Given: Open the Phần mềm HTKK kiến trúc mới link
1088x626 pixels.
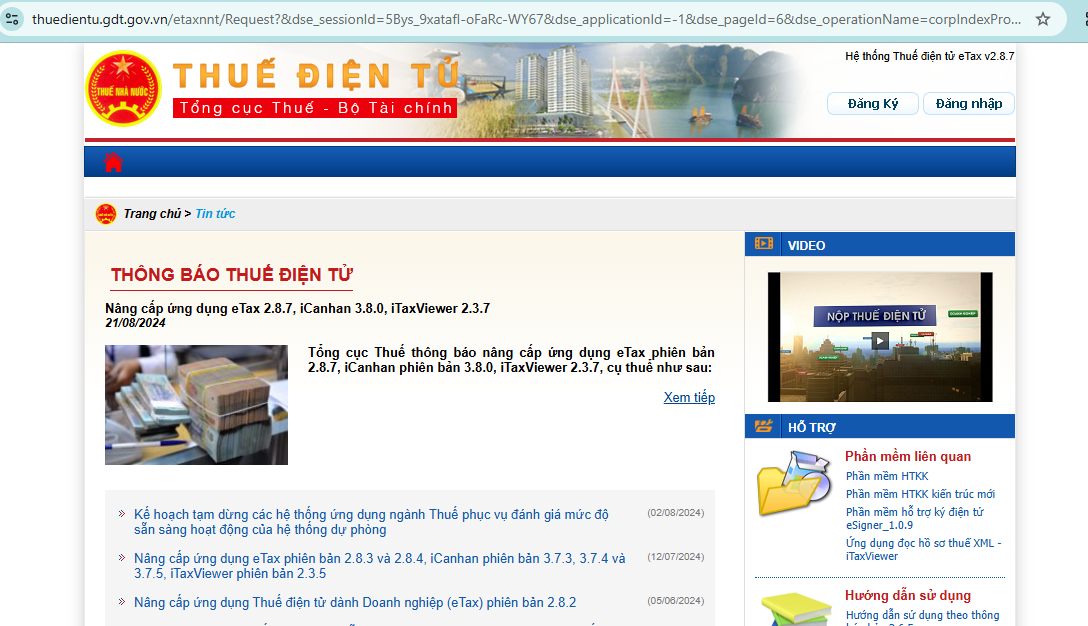Looking at the screenshot, I should point(920,494).
